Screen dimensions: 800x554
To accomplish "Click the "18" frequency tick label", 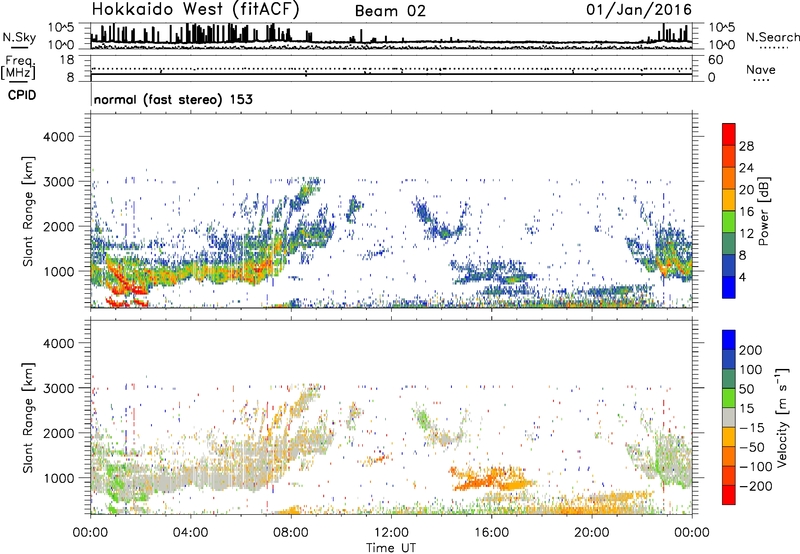I will (x=67, y=60).
